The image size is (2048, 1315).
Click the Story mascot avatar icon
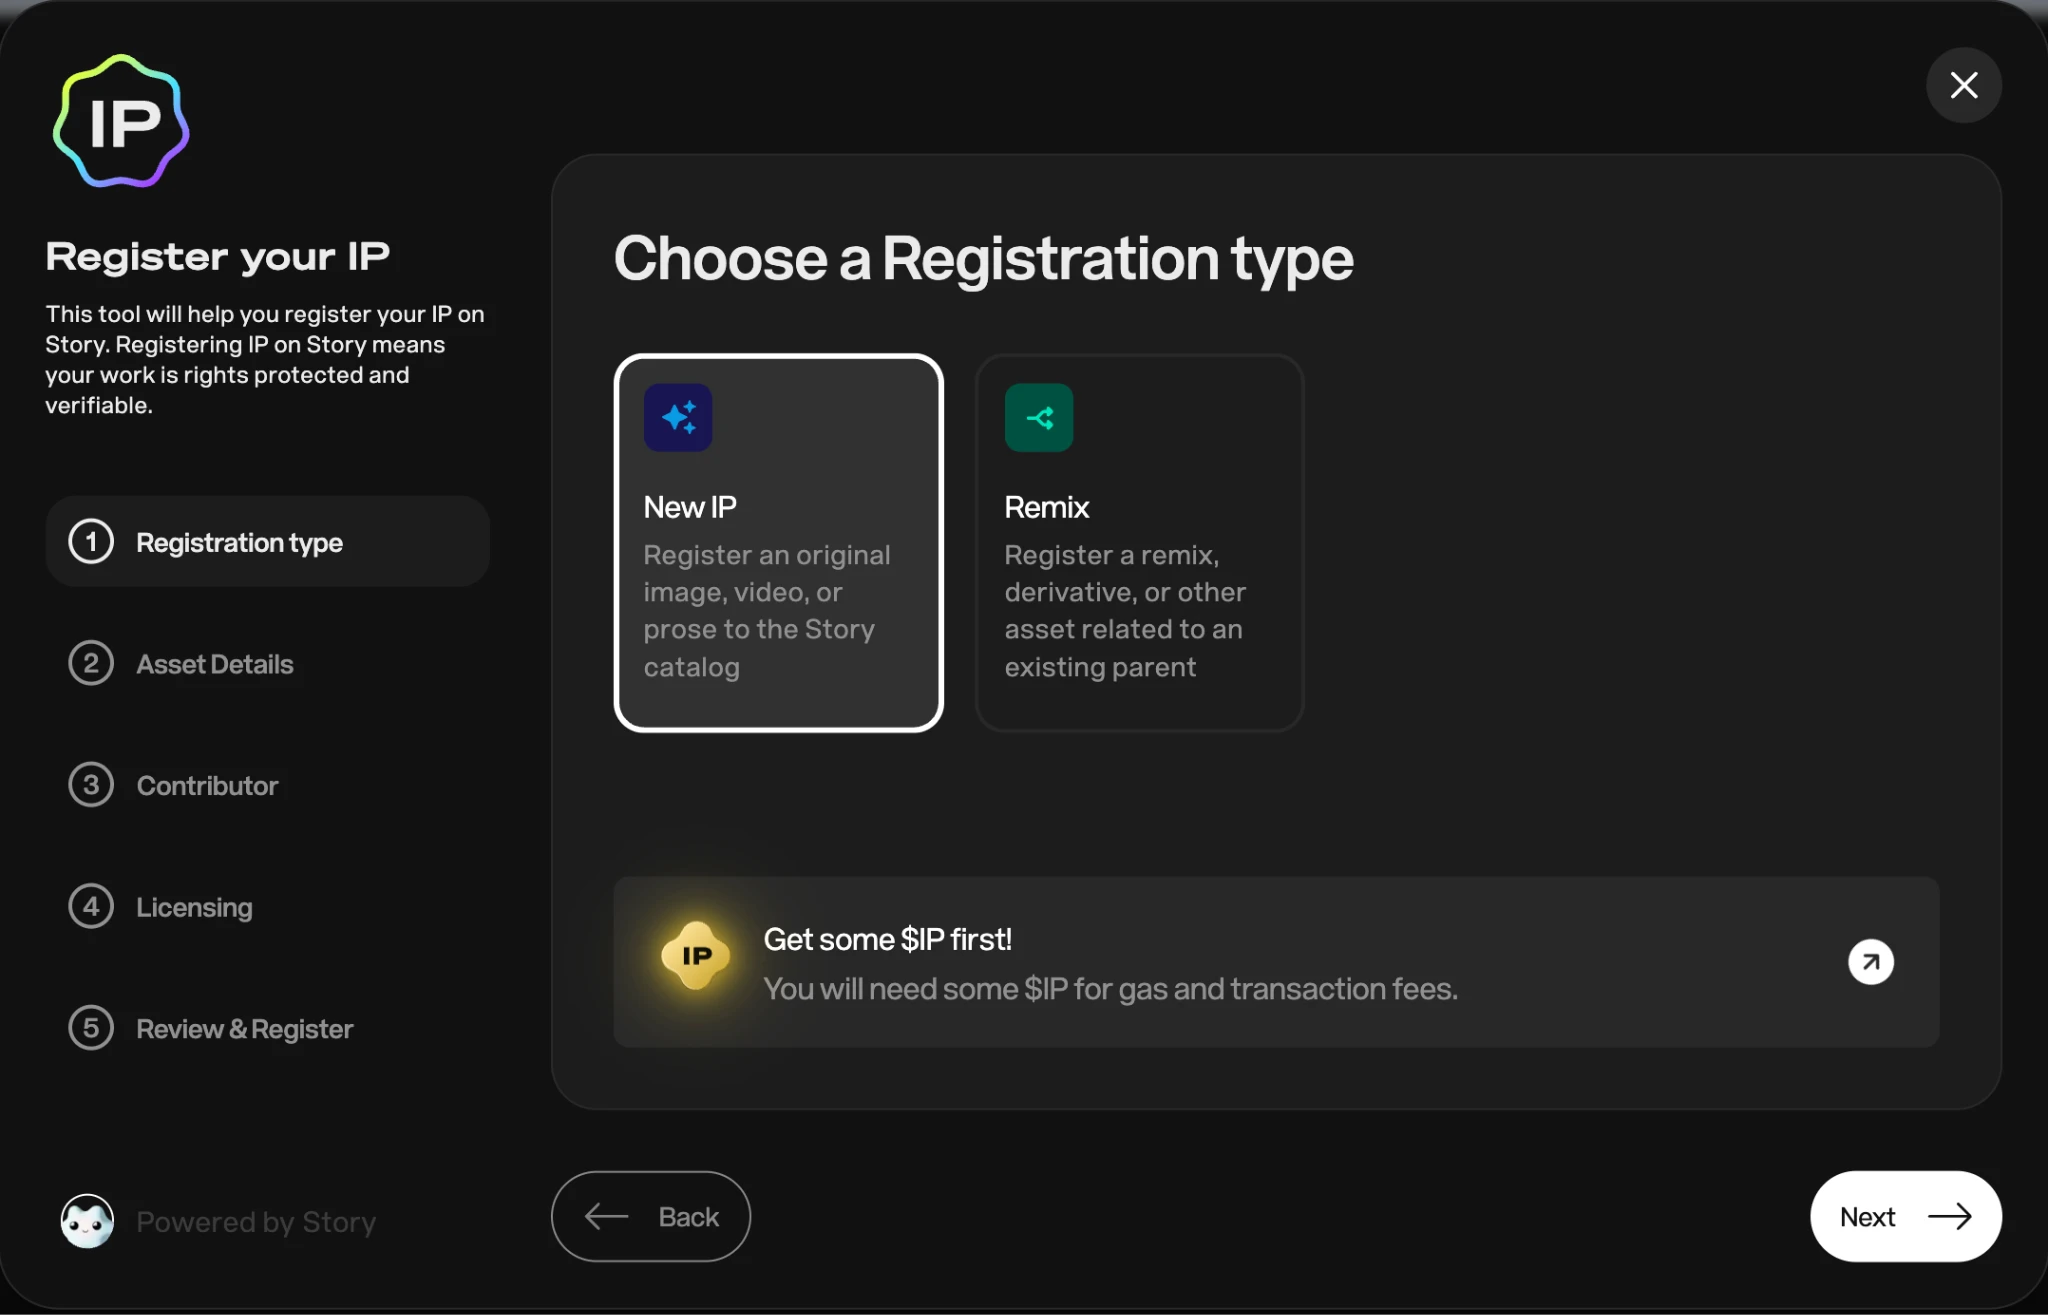[x=88, y=1221]
